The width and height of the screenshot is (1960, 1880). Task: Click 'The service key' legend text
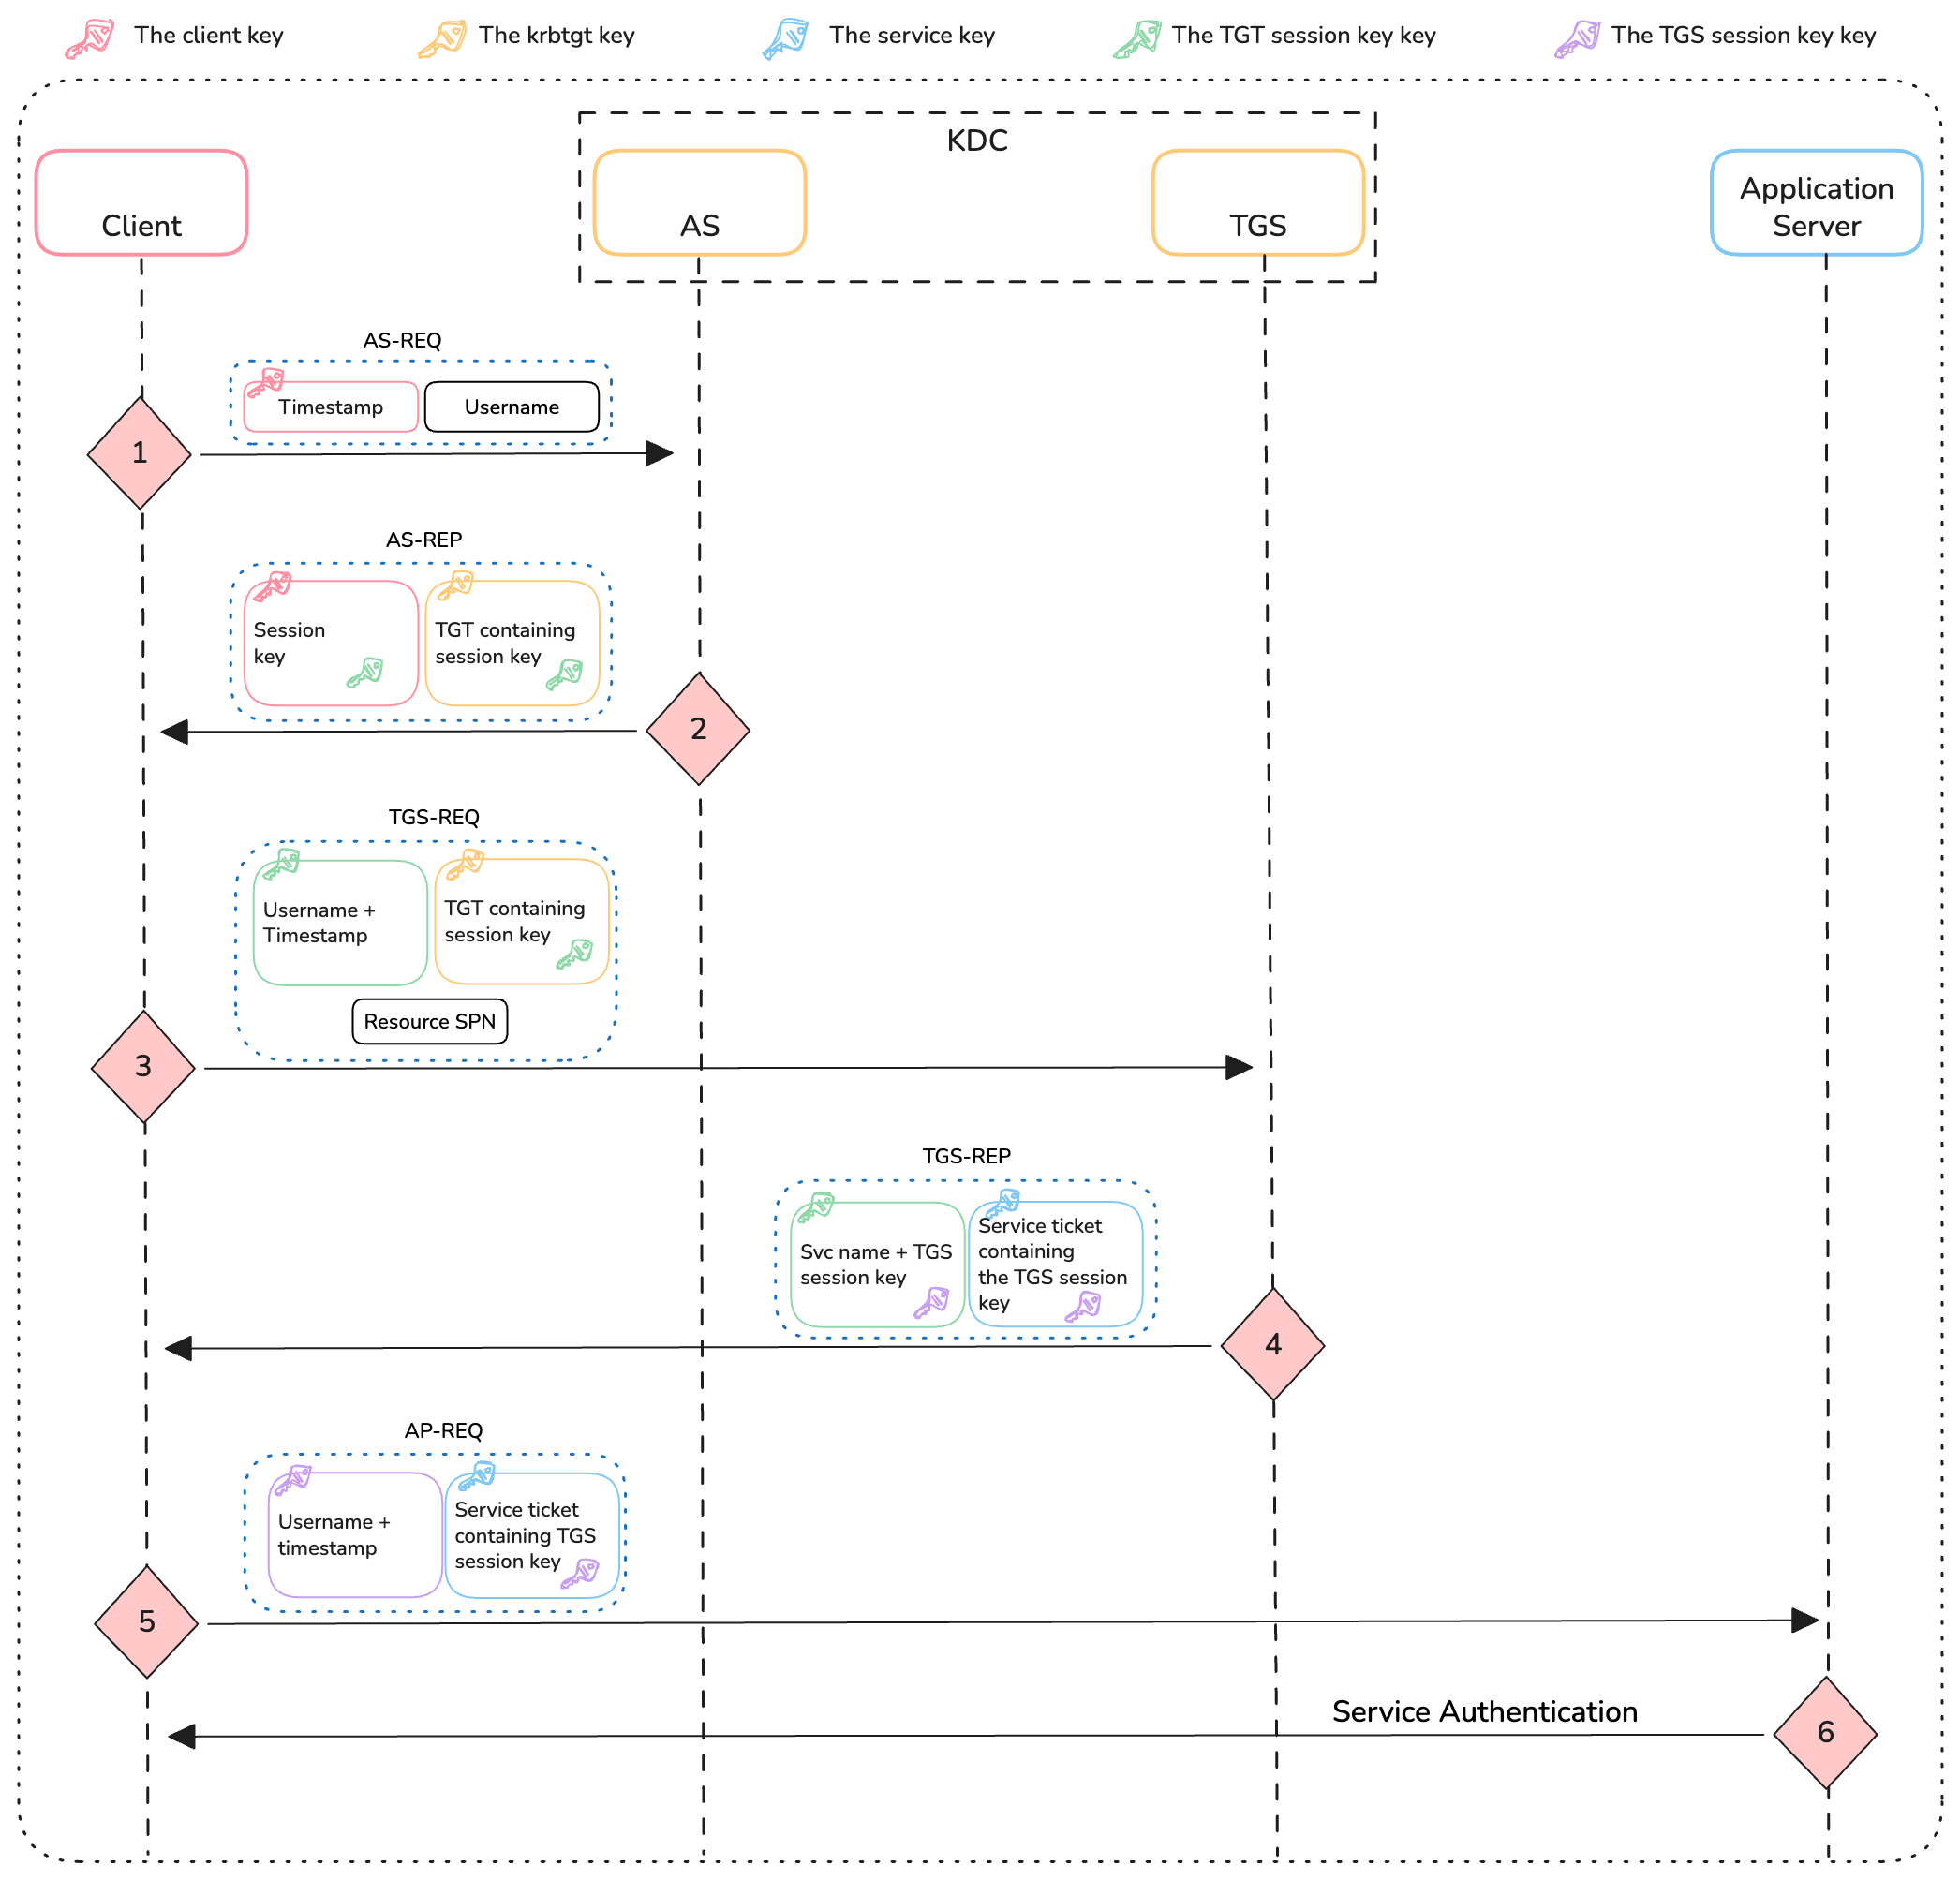point(912,36)
